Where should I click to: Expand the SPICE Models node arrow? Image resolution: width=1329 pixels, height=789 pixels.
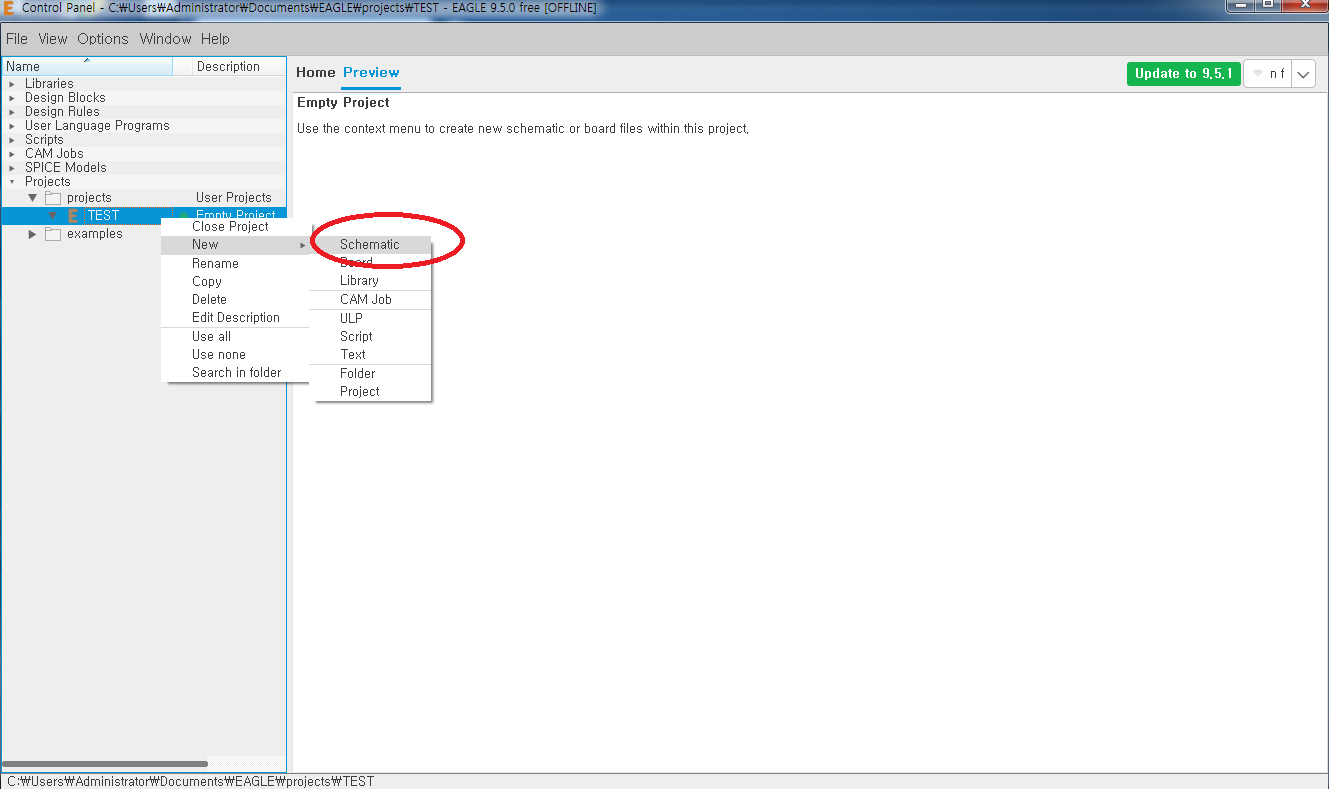tap(12, 168)
